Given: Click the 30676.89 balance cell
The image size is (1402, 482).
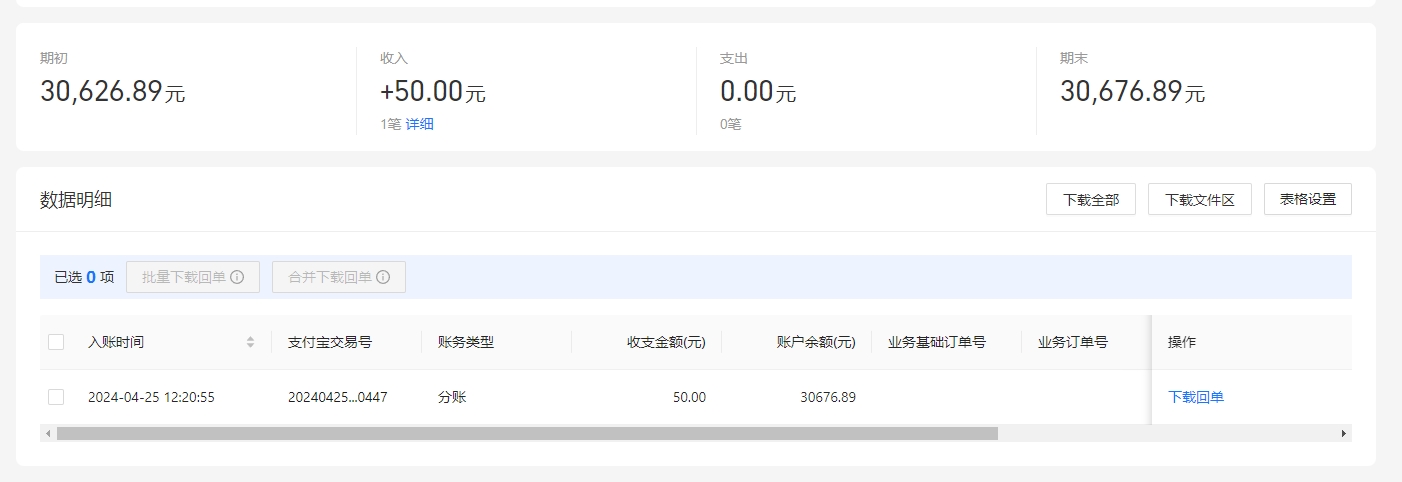Looking at the screenshot, I should click(828, 397).
